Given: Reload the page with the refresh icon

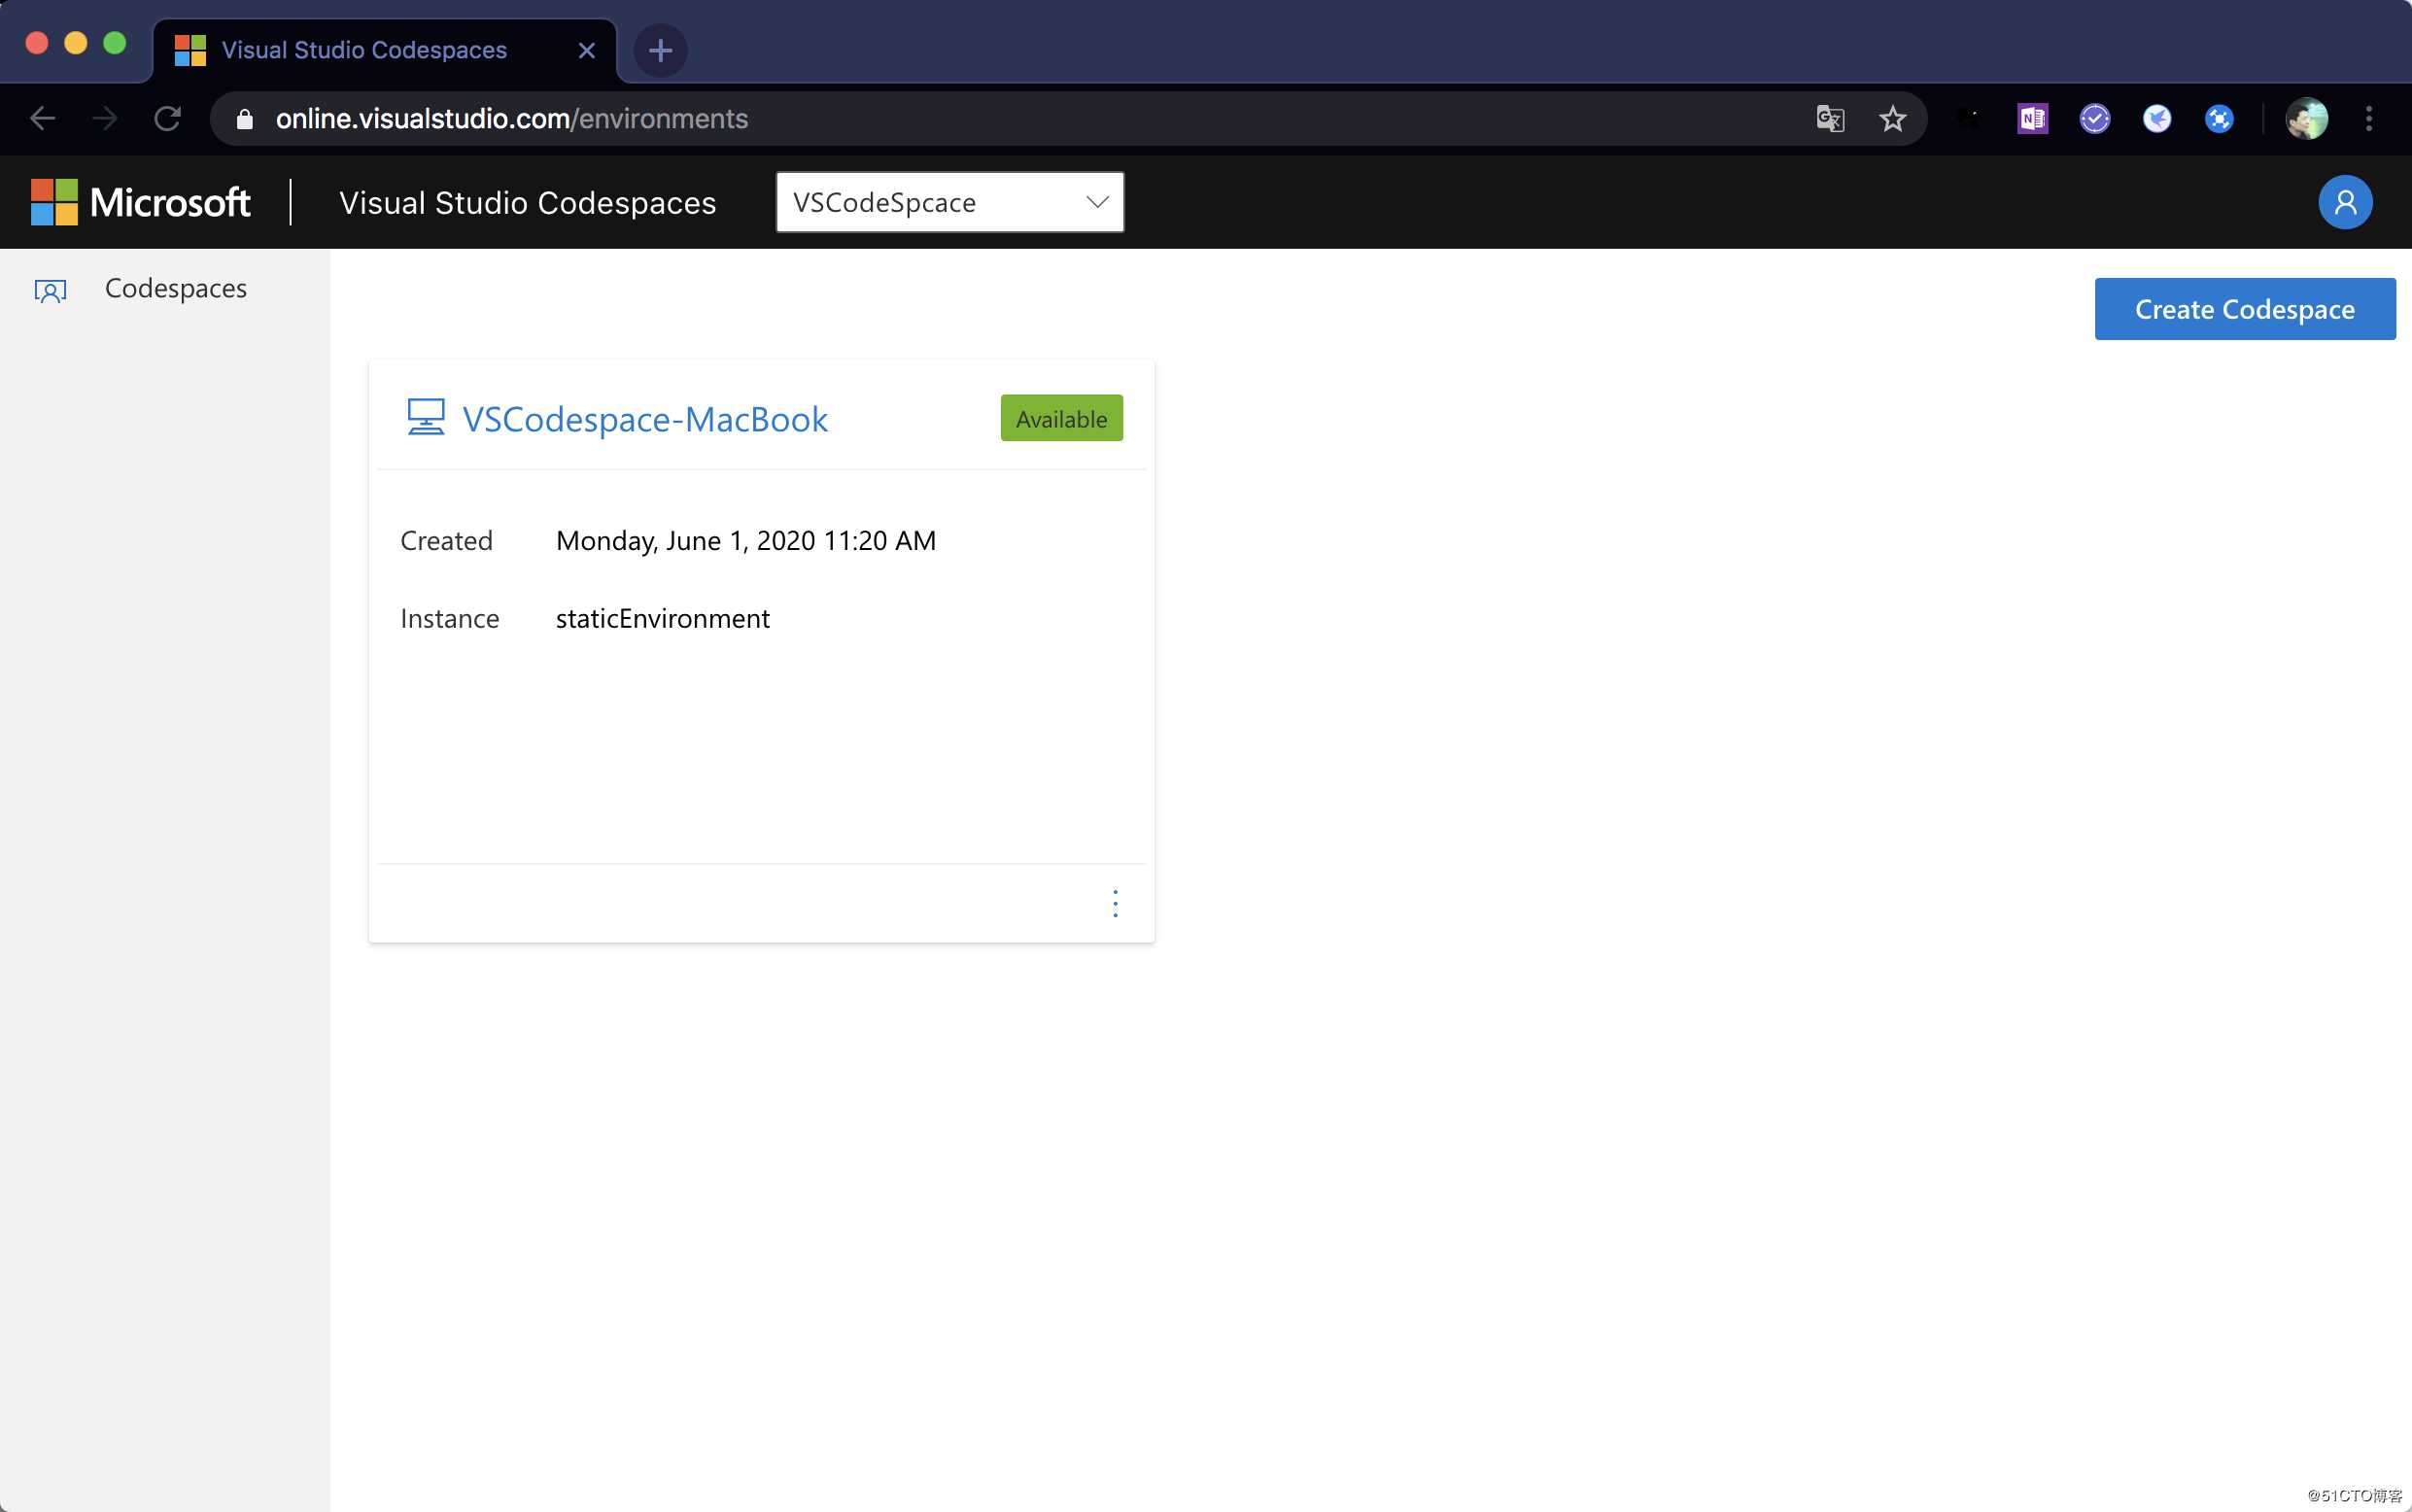Looking at the screenshot, I should point(167,119).
